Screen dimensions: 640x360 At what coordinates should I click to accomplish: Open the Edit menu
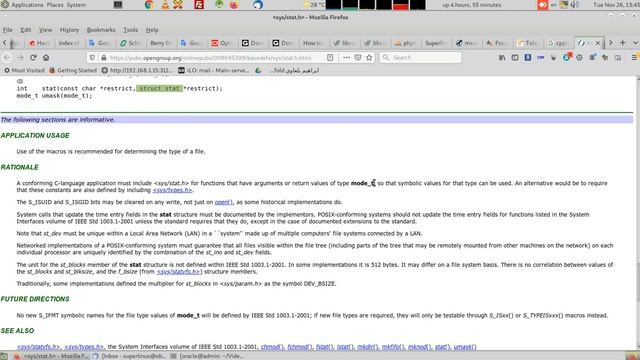[25, 30]
